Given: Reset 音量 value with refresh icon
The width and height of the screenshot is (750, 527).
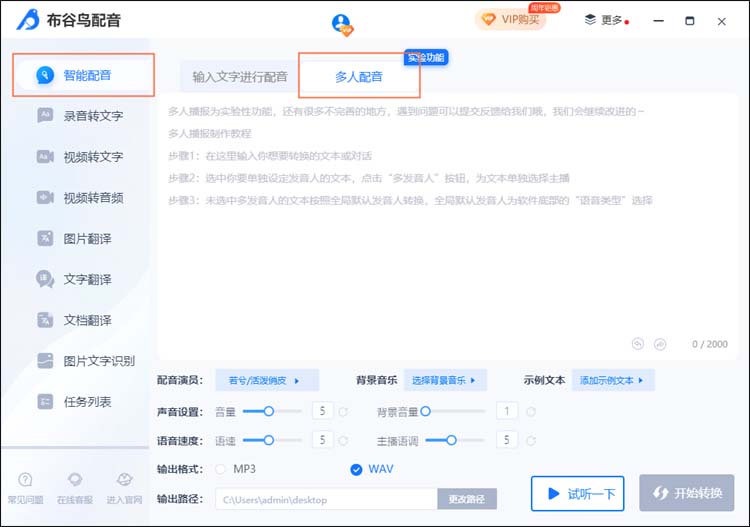Looking at the screenshot, I should (343, 411).
